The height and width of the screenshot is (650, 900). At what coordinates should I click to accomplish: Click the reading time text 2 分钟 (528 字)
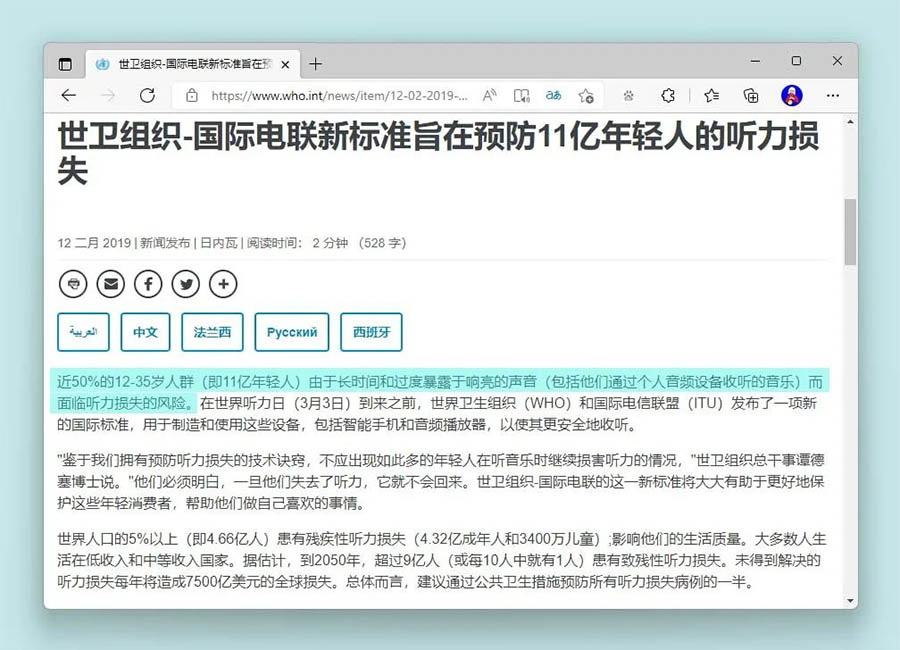click(x=359, y=243)
